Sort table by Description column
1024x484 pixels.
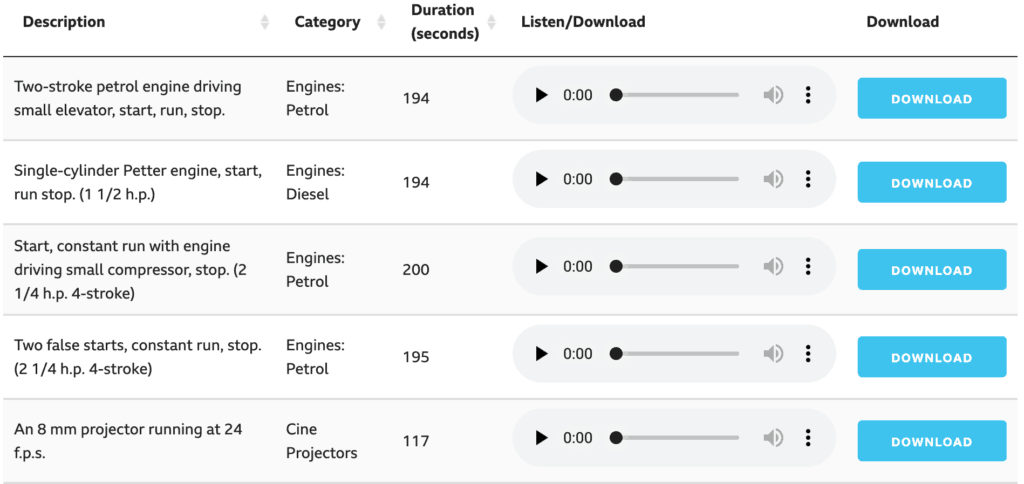(x=264, y=23)
